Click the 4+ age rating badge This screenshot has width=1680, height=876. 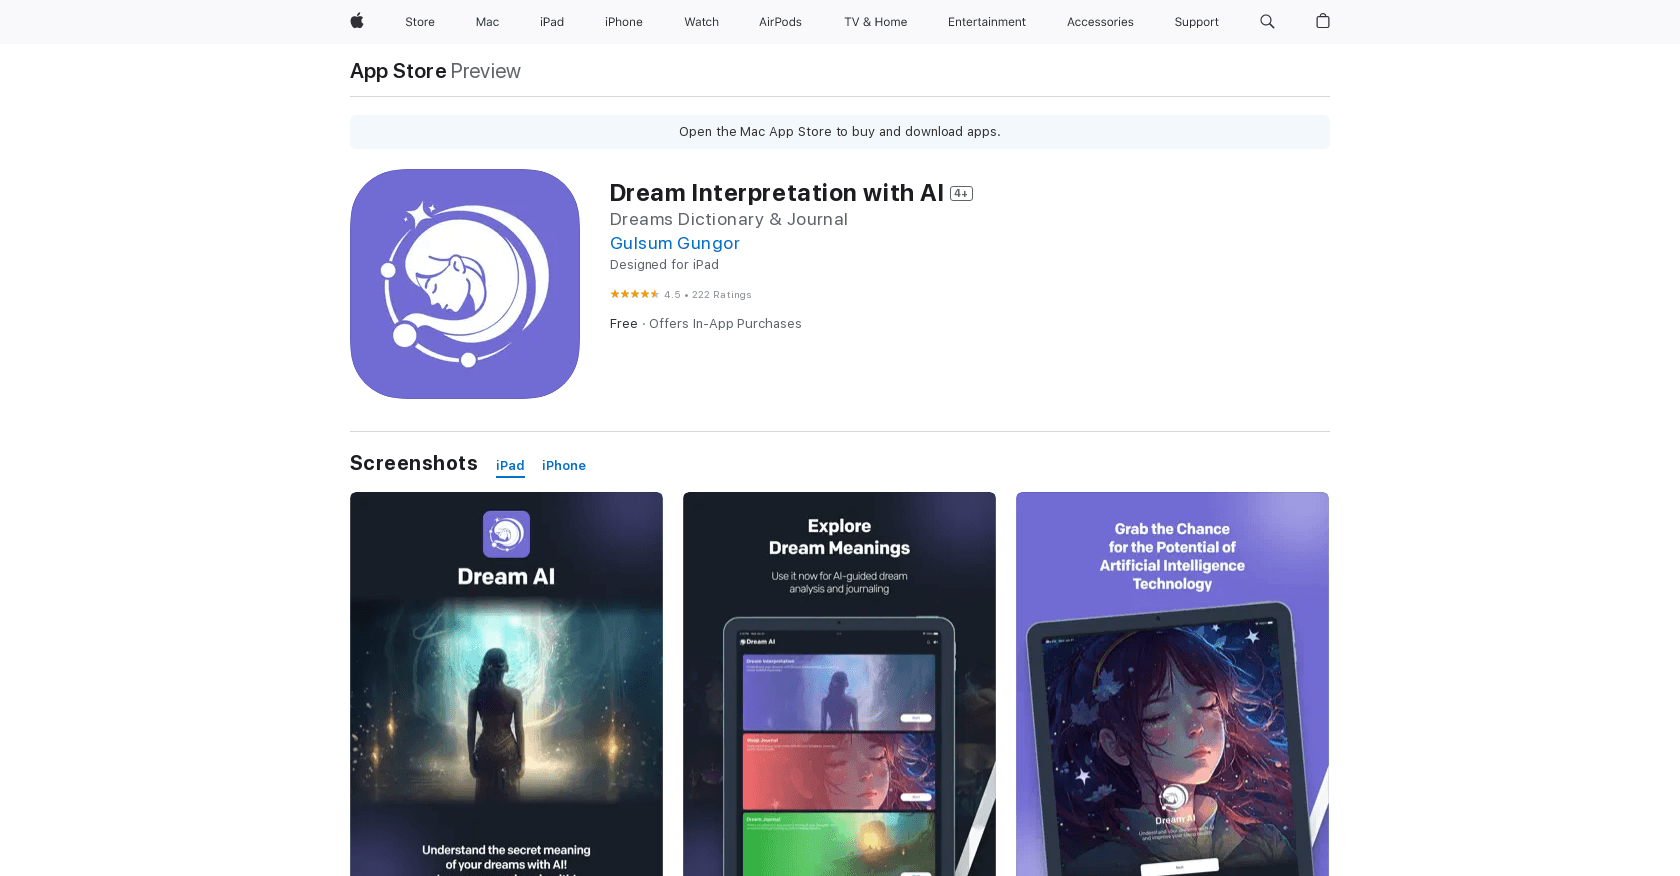coord(961,193)
